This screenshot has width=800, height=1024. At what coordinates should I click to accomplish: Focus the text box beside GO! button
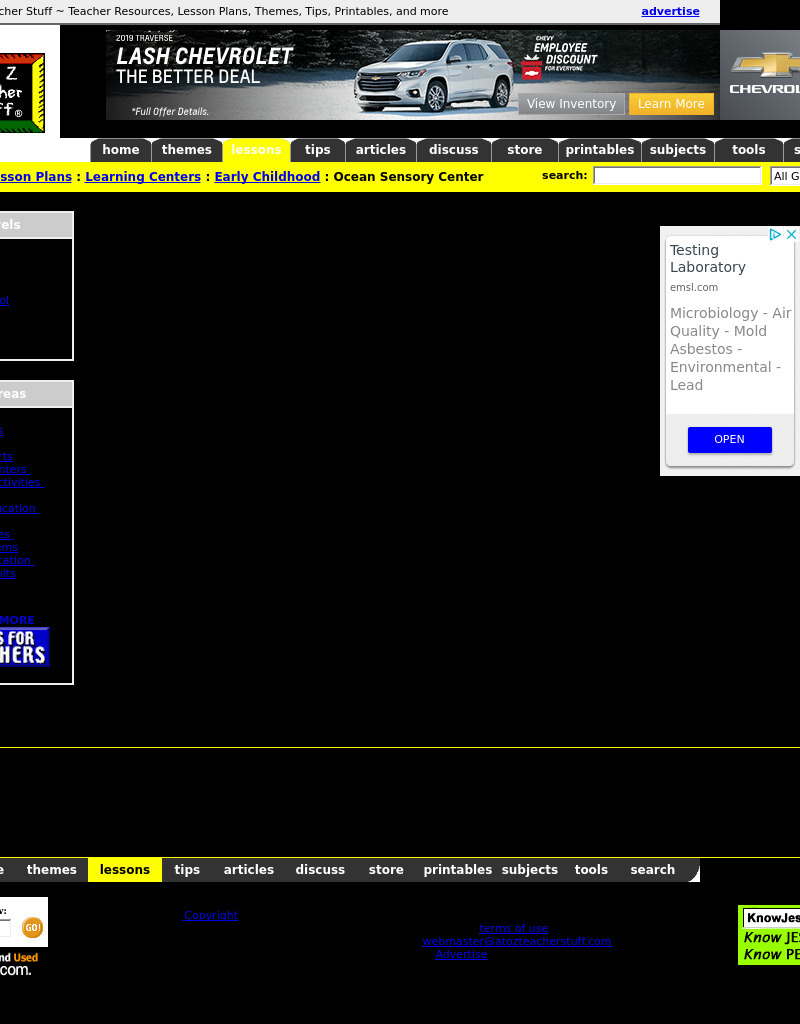click(x=5, y=928)
